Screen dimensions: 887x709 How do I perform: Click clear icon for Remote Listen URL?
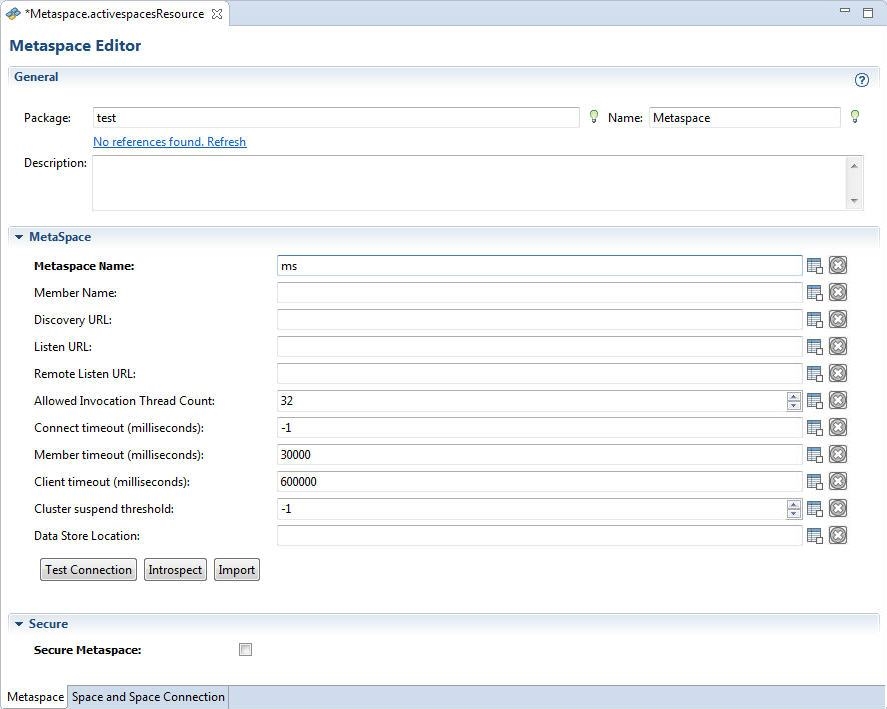pyautogui.click(x=838, y=373)
